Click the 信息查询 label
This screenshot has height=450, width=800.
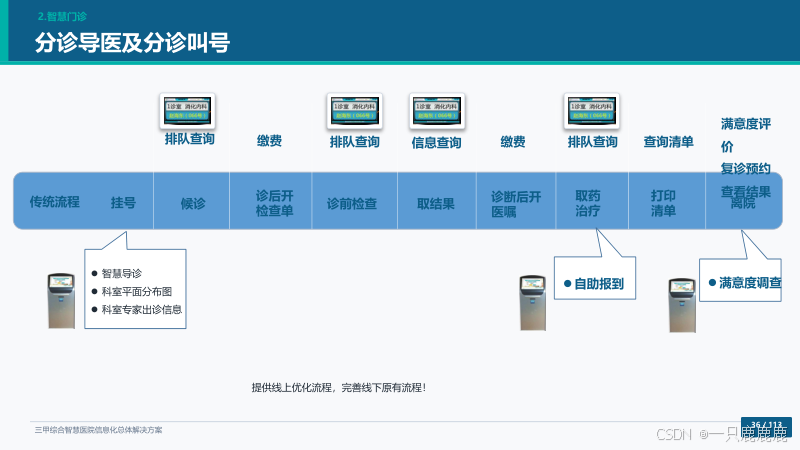[x=437, y=143]
